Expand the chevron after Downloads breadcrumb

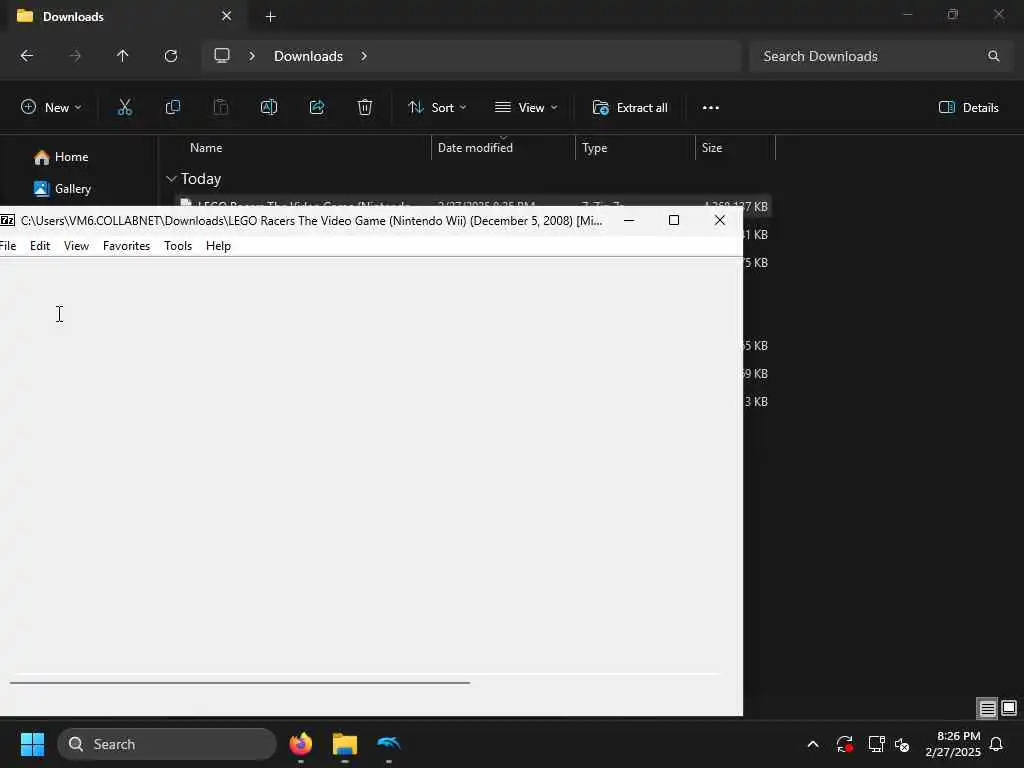coord(364,56)
